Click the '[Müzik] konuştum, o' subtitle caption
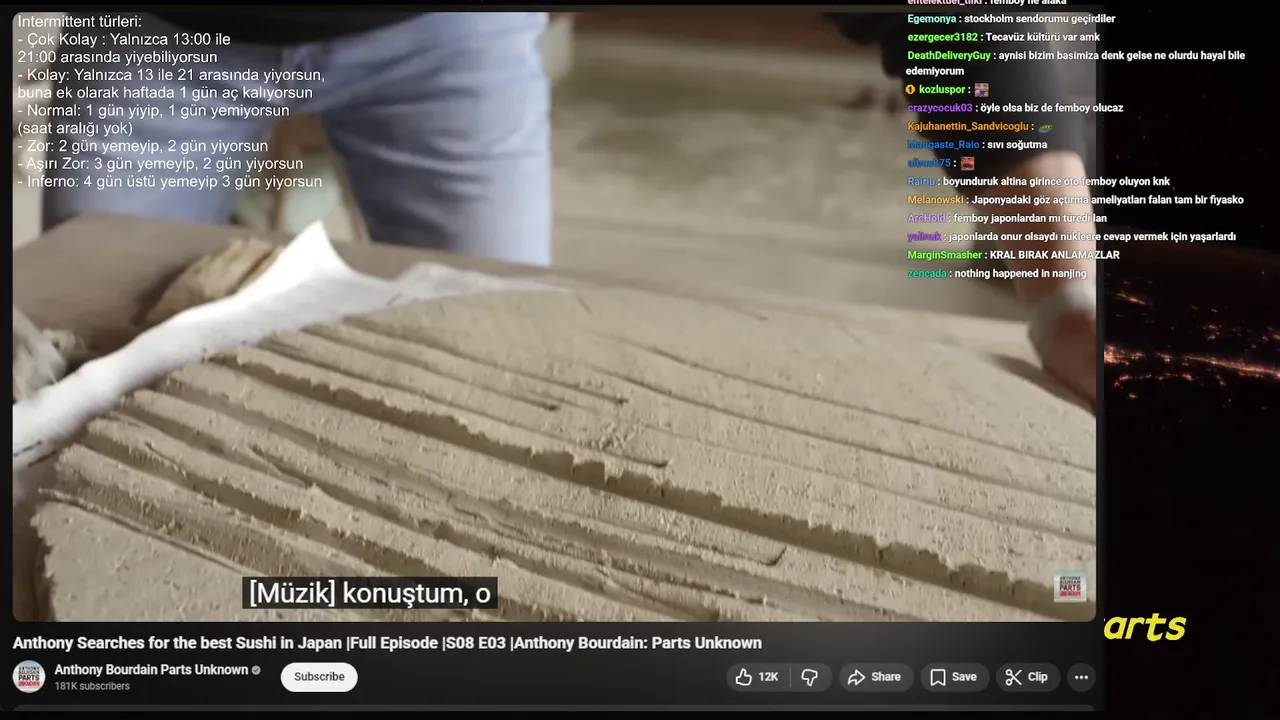This screenshot has width=1280, height=720. (x=370, y=593)
